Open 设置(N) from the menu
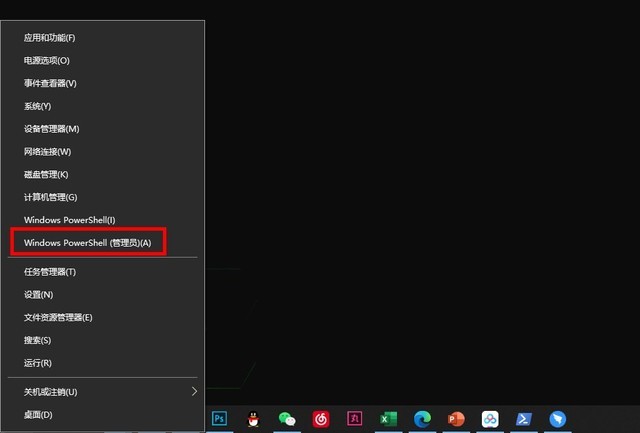This screenshot has width=640, height=433. coord(103,295)
